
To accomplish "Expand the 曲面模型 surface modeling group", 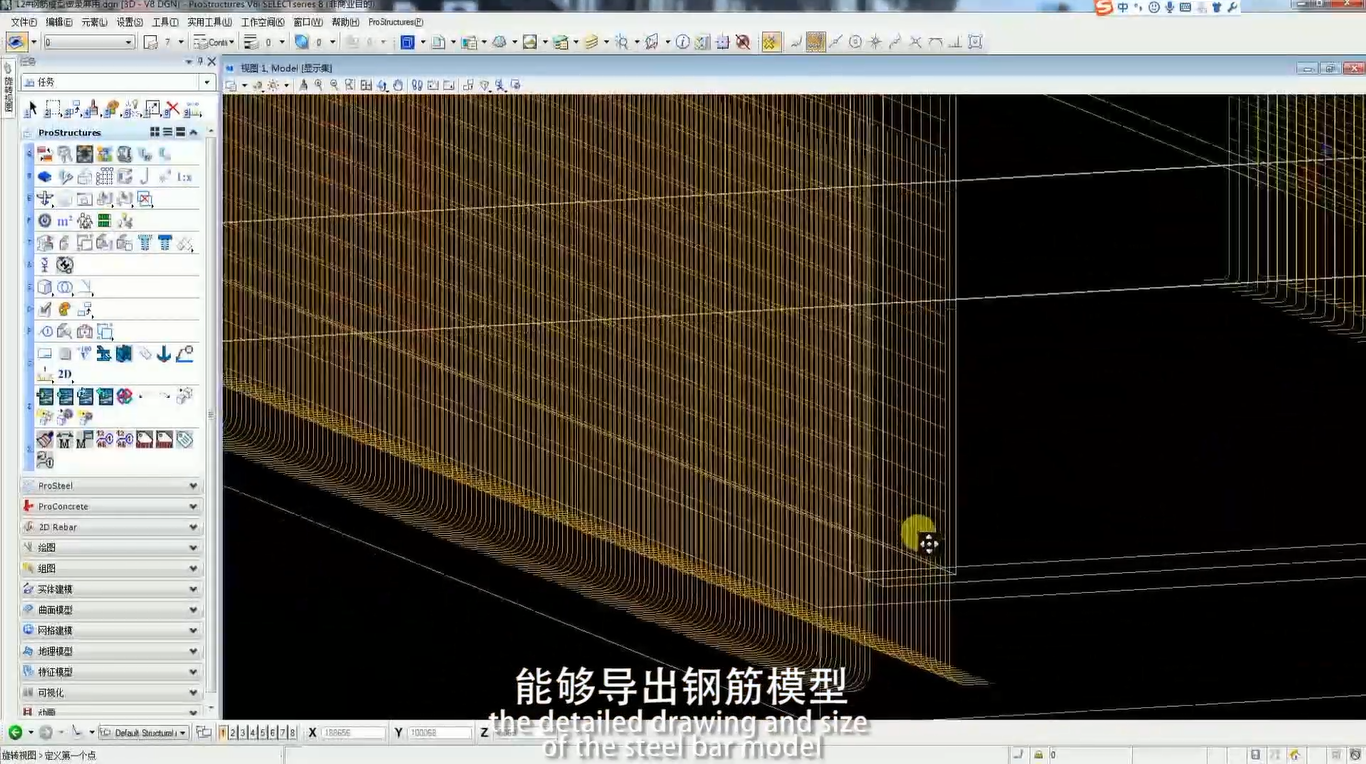I will (110, 610).
